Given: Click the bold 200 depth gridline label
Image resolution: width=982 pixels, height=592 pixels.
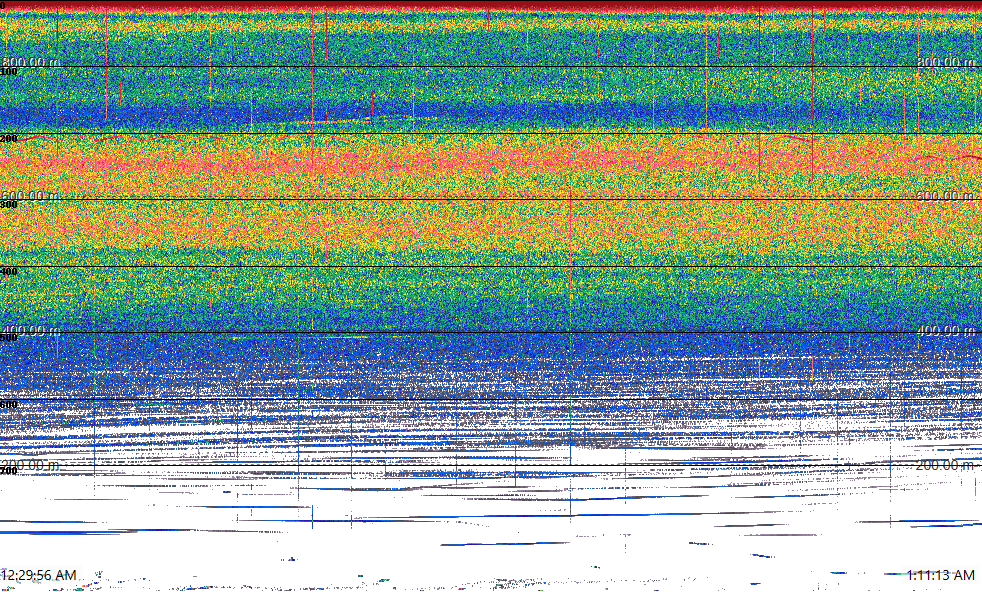Looking at the screenshot, I should pyautogui.click(x=9, y=138).
